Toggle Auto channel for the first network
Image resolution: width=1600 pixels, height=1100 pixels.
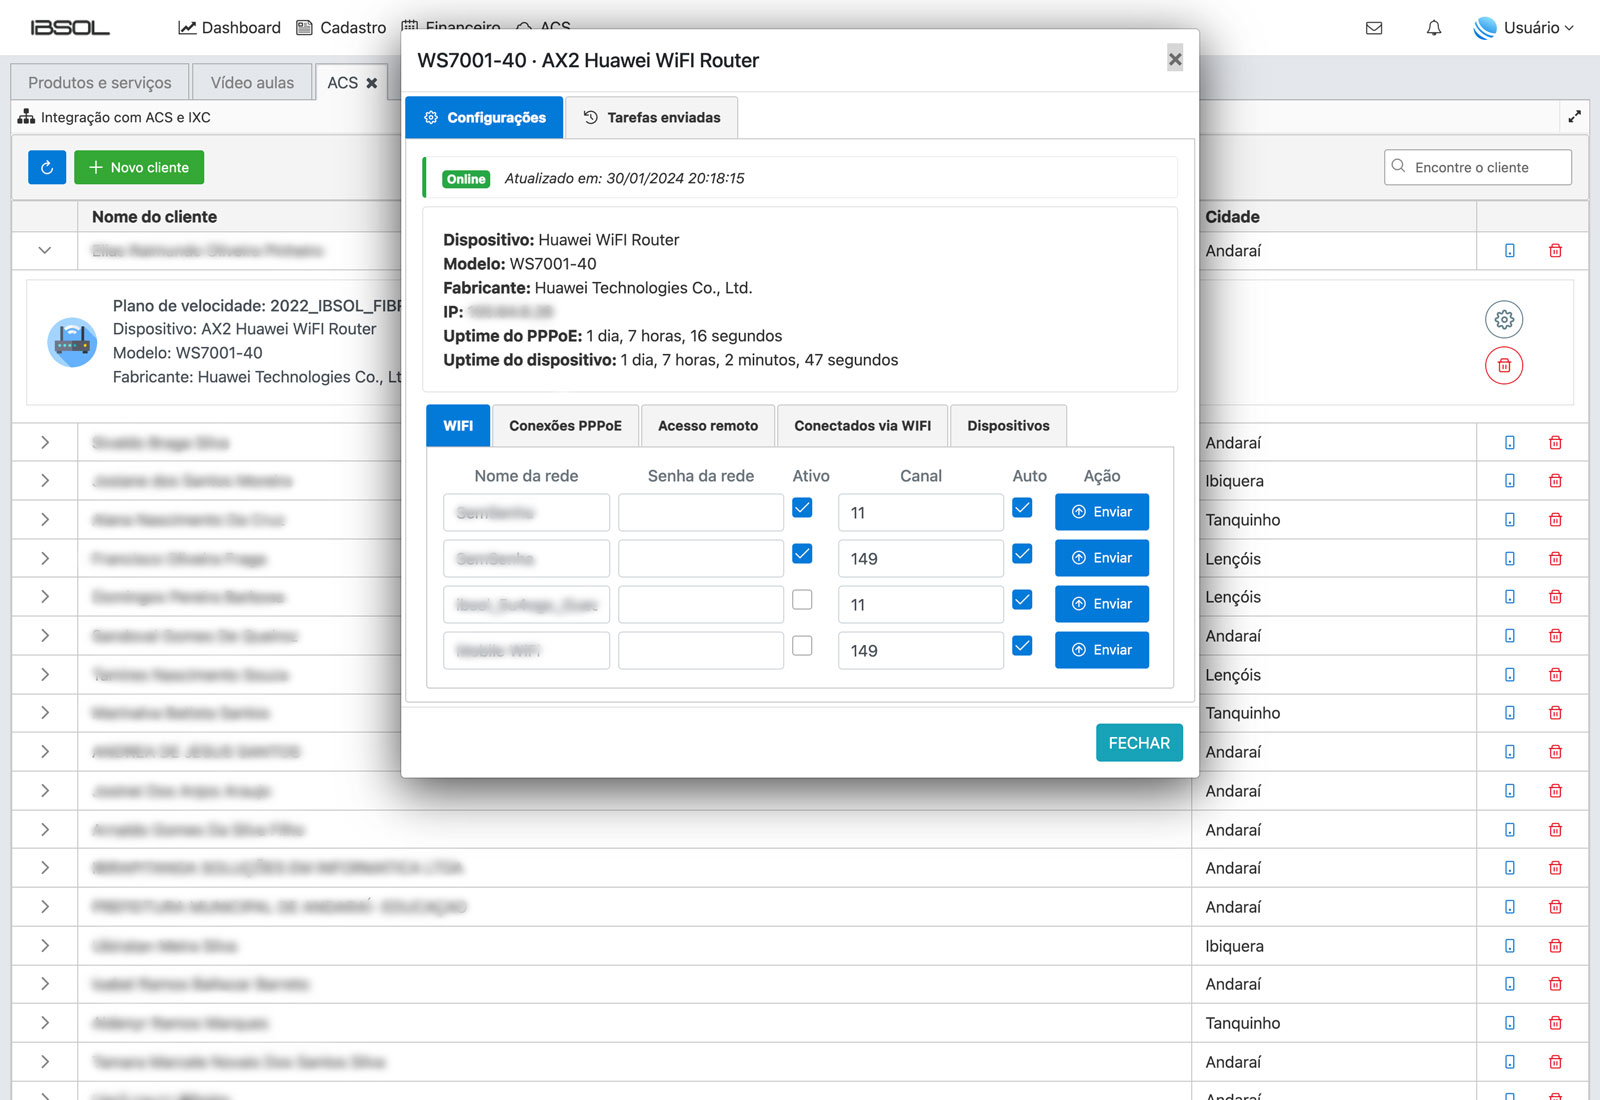click(x=1022, y=508)
